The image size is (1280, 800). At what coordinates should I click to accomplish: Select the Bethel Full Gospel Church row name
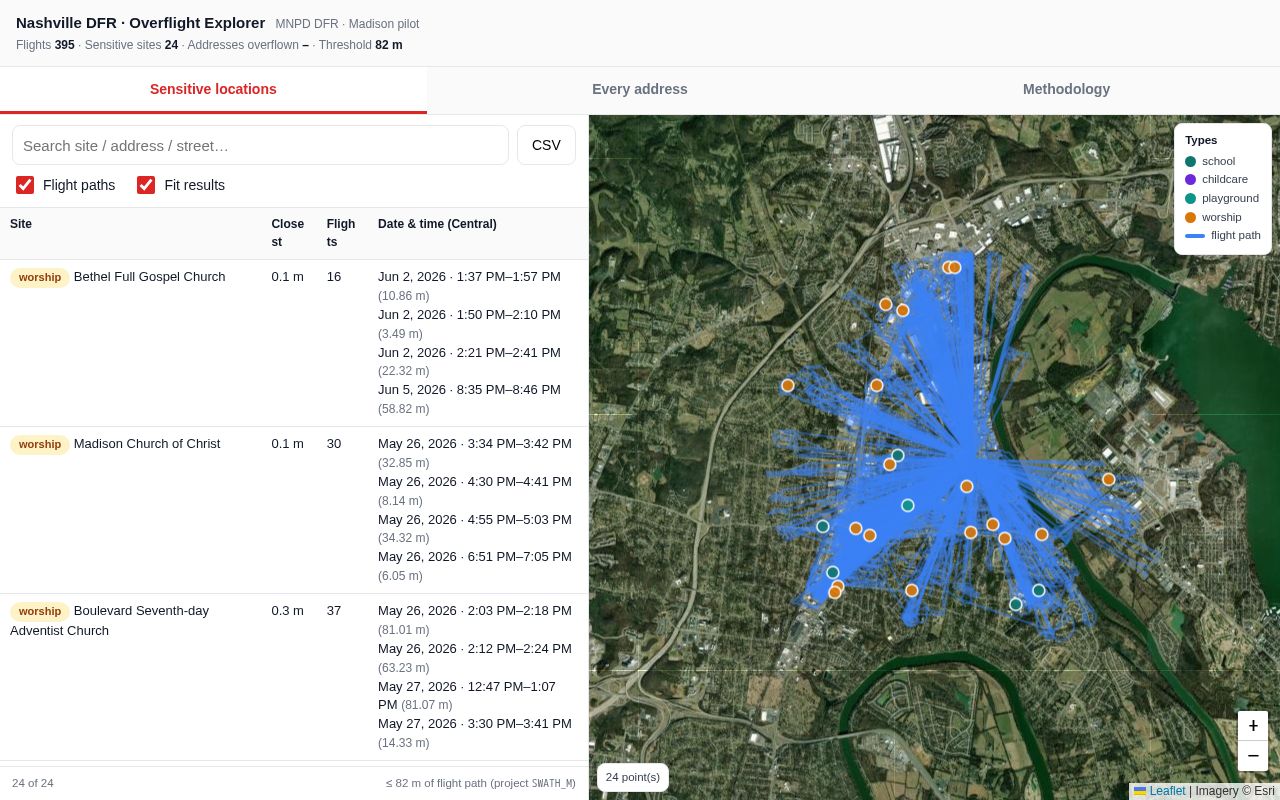[150, 277]
